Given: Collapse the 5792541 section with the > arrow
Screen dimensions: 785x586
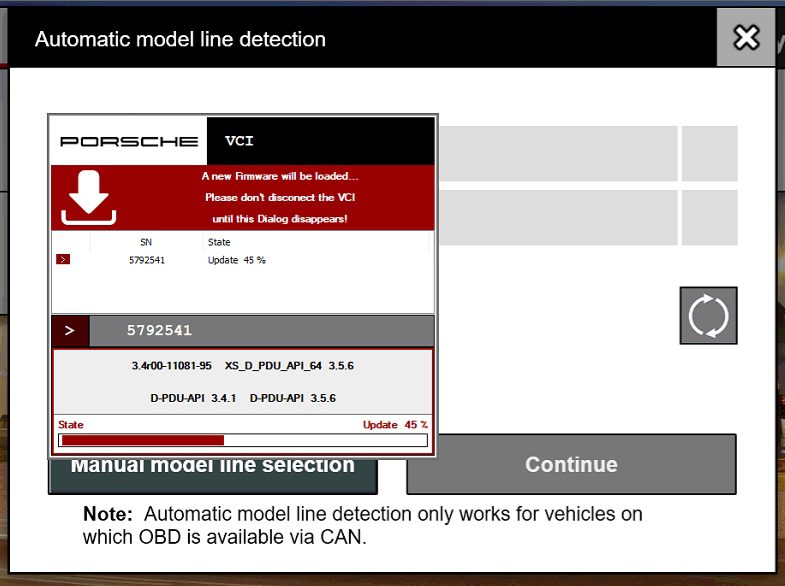Looking at the screenshot, I should click(x=70, y=330).
